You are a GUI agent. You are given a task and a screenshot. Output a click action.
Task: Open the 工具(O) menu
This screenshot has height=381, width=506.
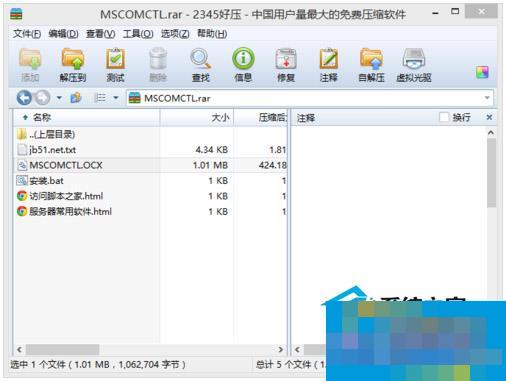click(x=138, y=34)
